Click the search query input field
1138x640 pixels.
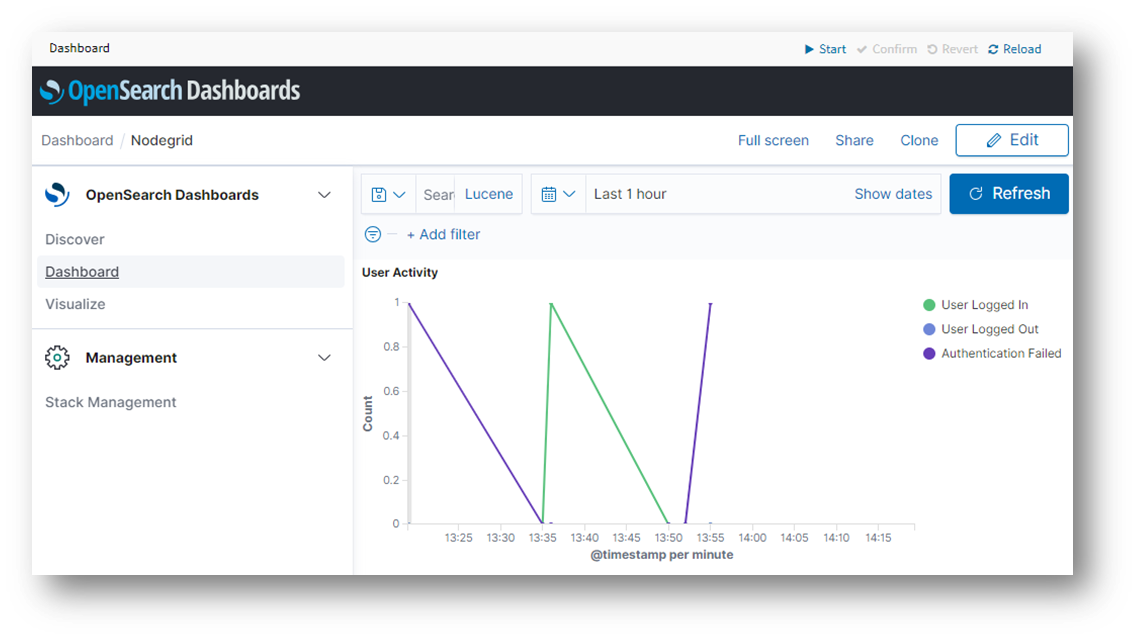click(436, 194)
